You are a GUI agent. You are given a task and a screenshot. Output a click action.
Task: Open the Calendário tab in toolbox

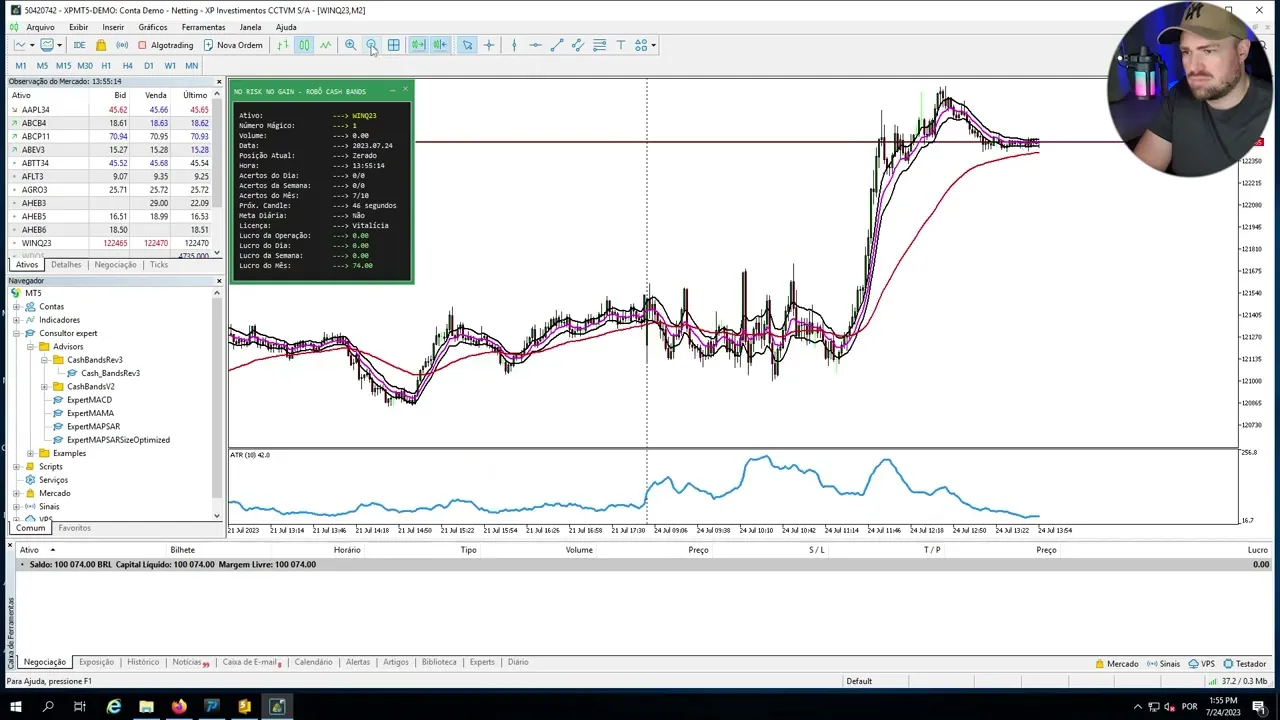313,662
